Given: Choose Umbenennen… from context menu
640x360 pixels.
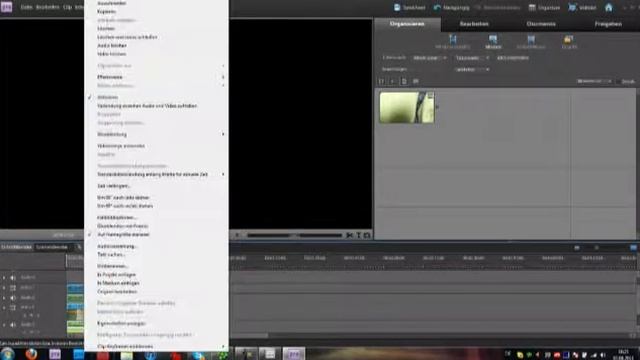Looking at the screenshot, I should point(113,266).
